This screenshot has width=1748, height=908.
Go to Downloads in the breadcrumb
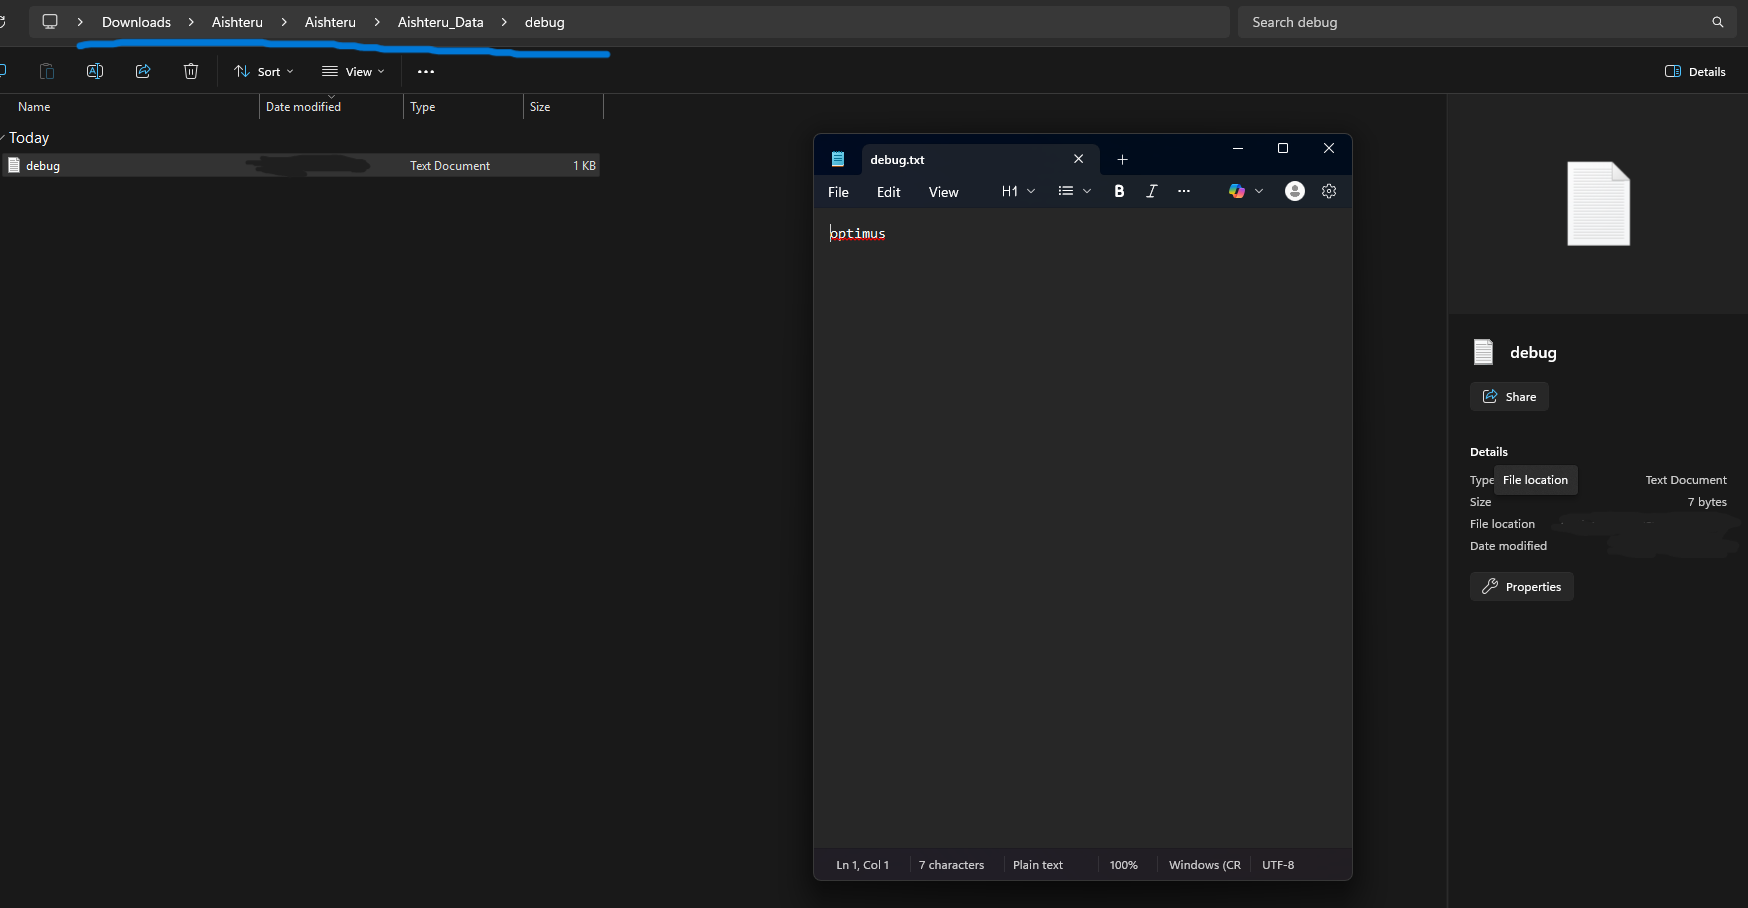click(136, 22)
